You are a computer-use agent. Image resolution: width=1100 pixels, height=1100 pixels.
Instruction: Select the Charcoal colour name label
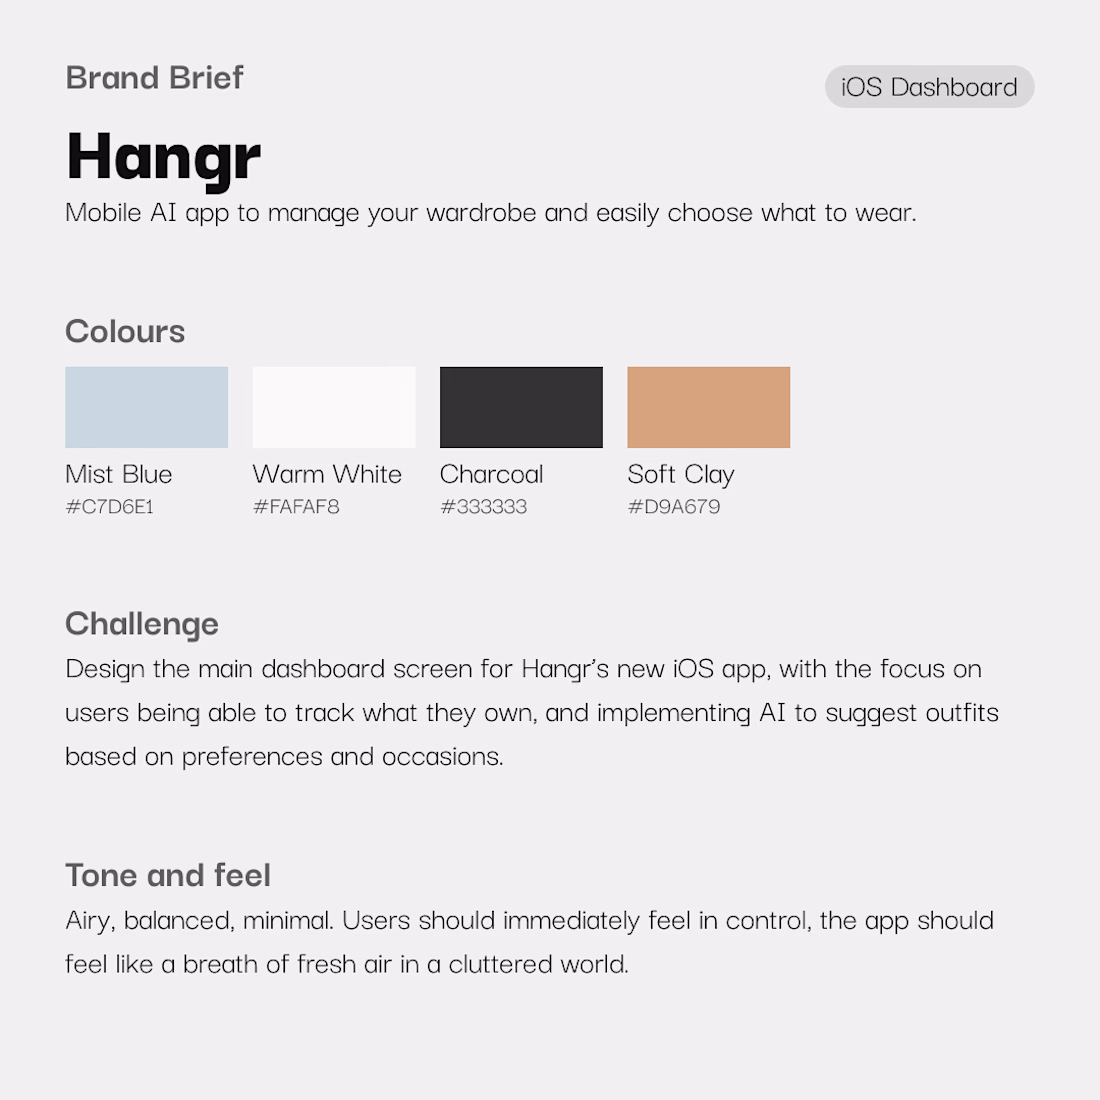tap(491, 474)
